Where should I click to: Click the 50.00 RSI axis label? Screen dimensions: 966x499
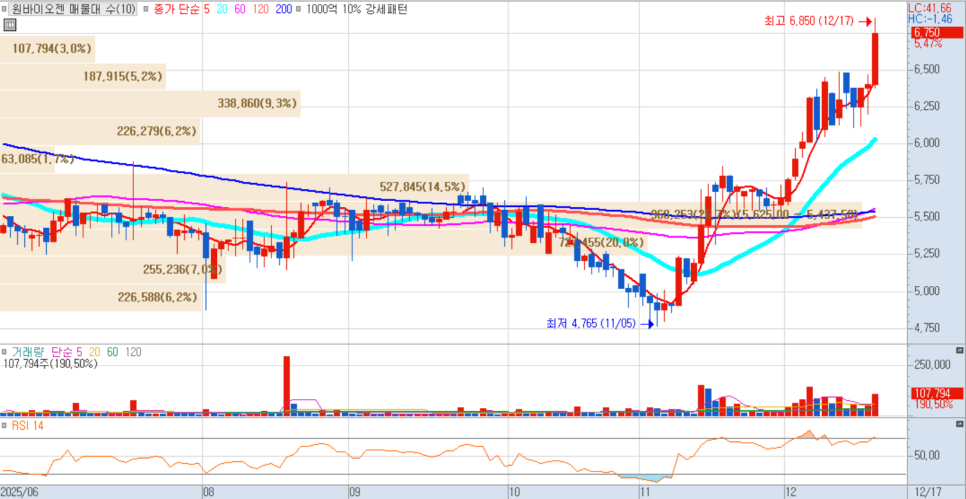tap(926, 455)
